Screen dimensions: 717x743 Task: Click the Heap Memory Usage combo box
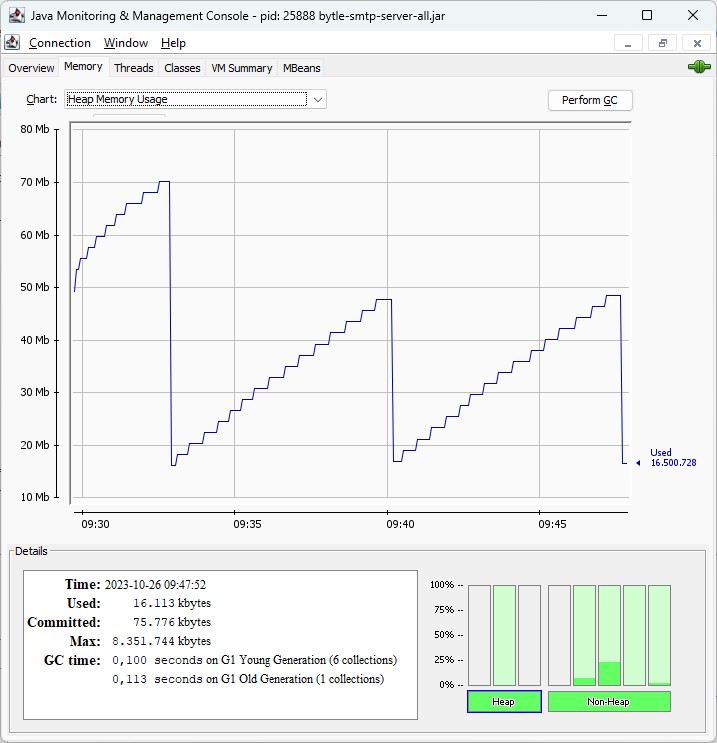pos(186,99)
